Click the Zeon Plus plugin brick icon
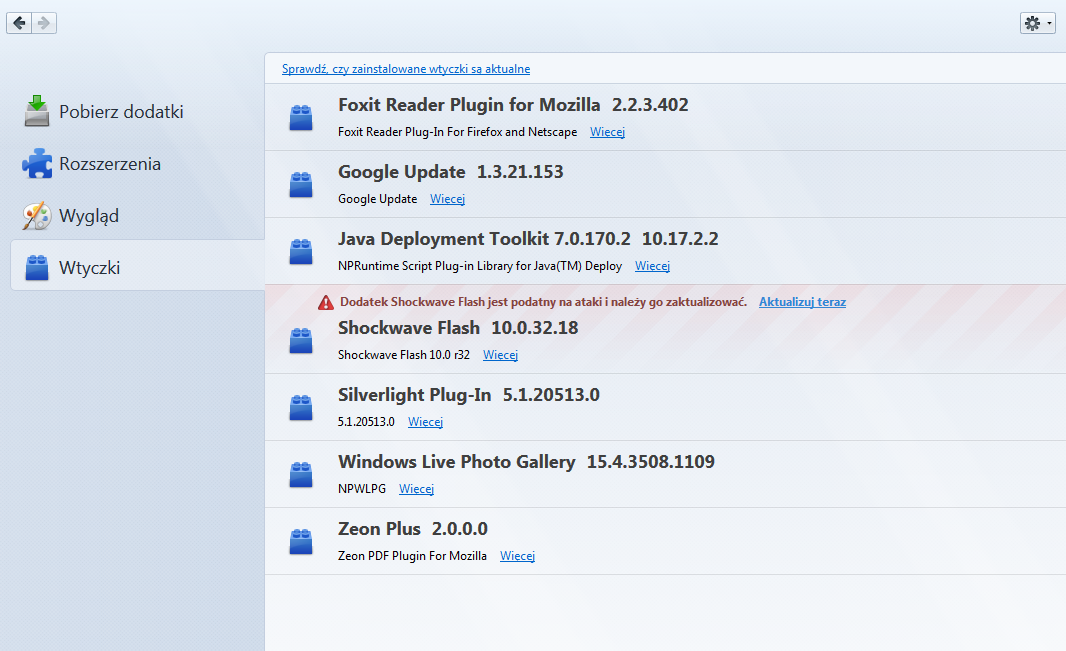1066x651 pixels. tap(300, 542)
